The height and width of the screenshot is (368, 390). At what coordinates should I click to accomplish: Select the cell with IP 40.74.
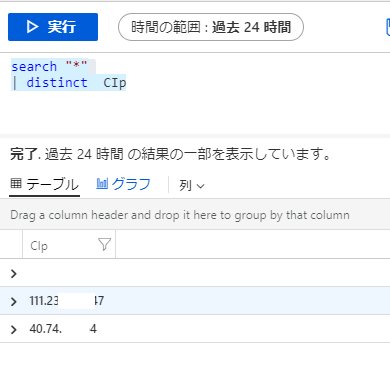pyautogui.click(x=63, y=329)
